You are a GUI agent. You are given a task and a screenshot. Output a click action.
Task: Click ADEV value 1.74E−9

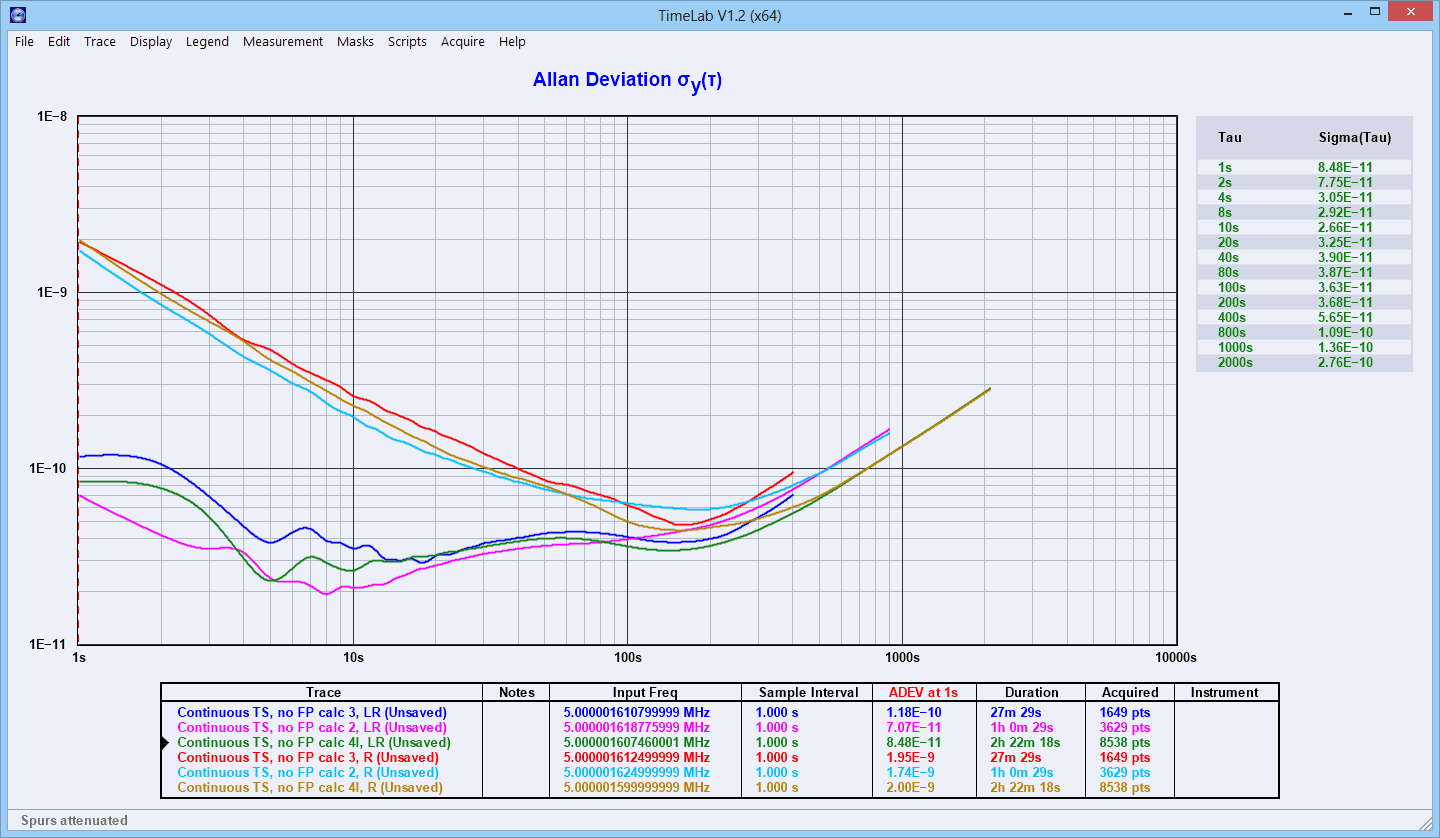click(x=912, y=773)
